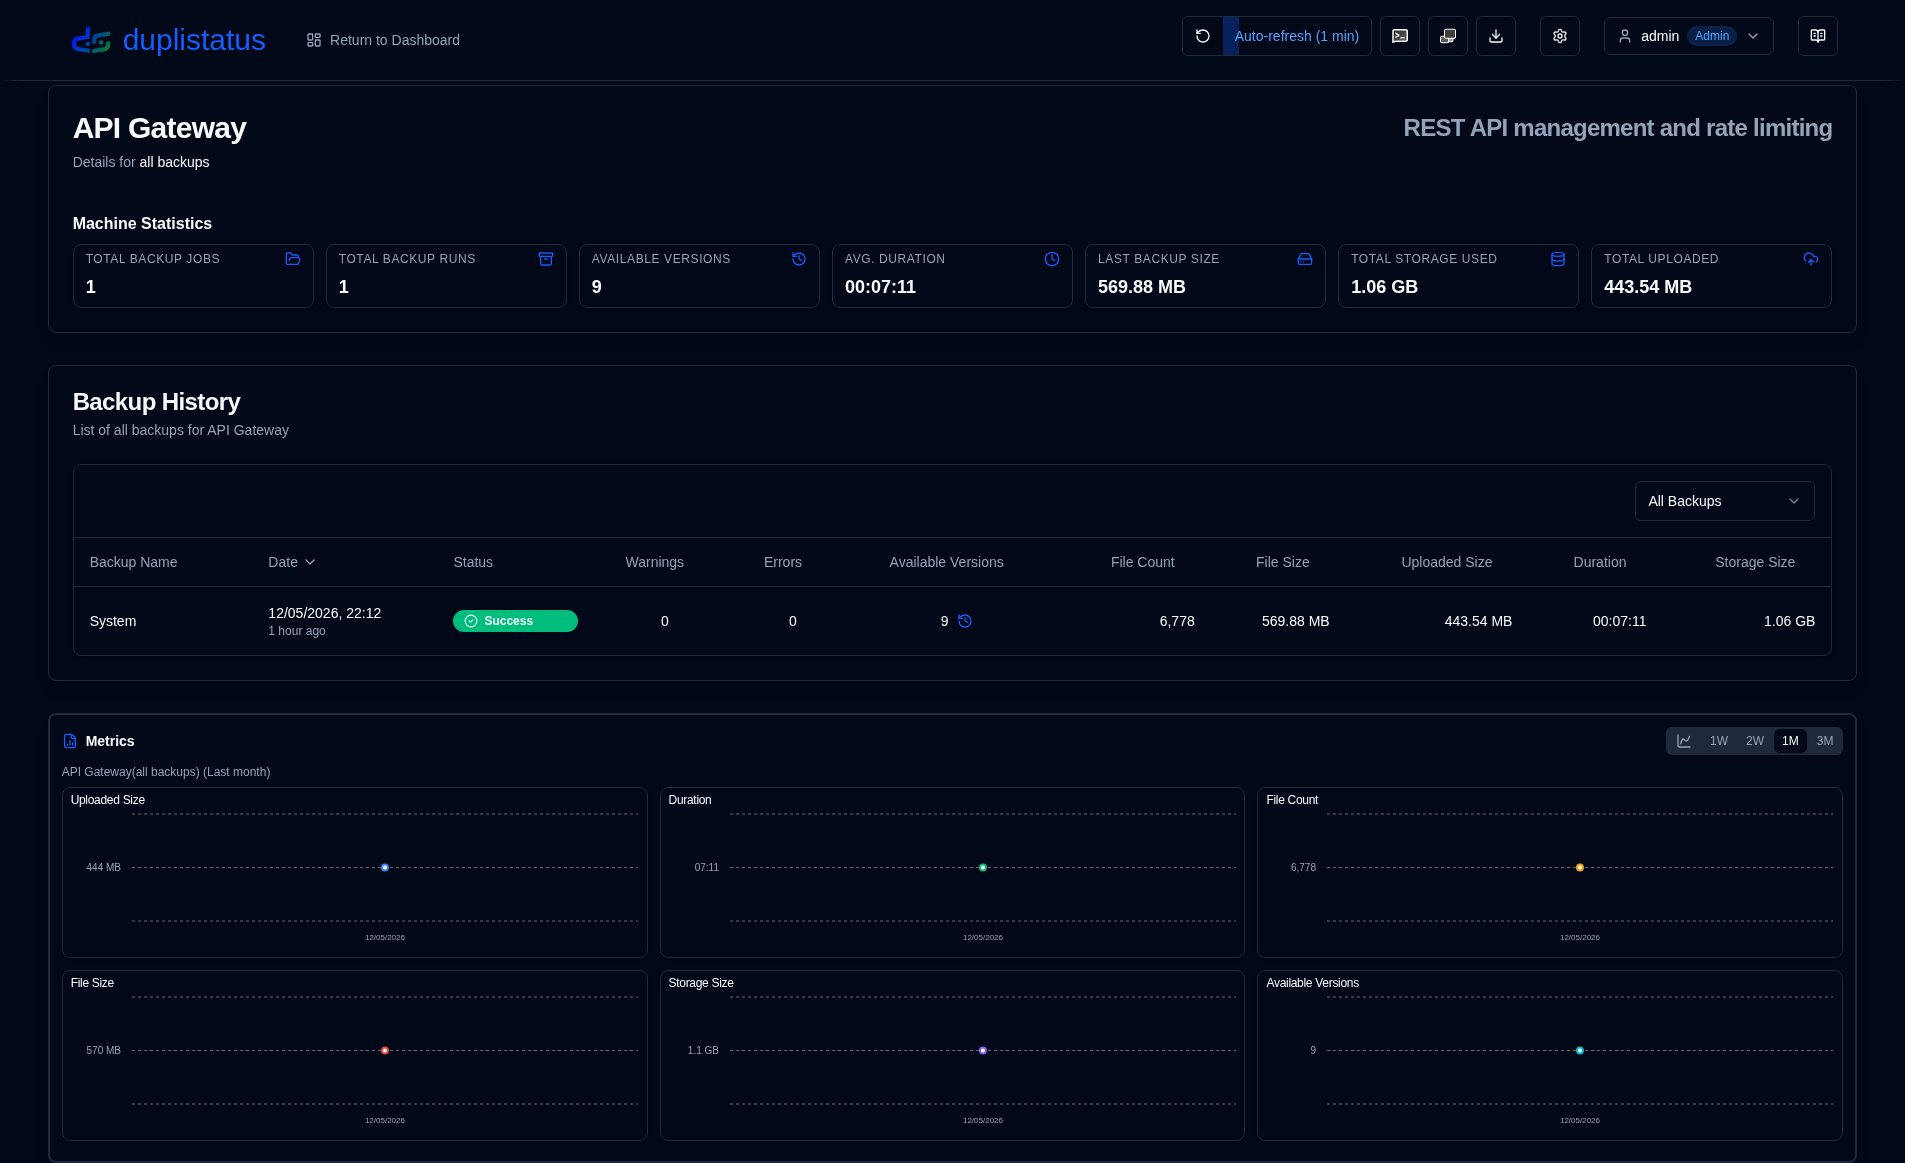The height and width of the screenshot is (1163, 1905).
Task: Open the user guide book icon
Action: pyautogui.click(x=1818, y=36)
